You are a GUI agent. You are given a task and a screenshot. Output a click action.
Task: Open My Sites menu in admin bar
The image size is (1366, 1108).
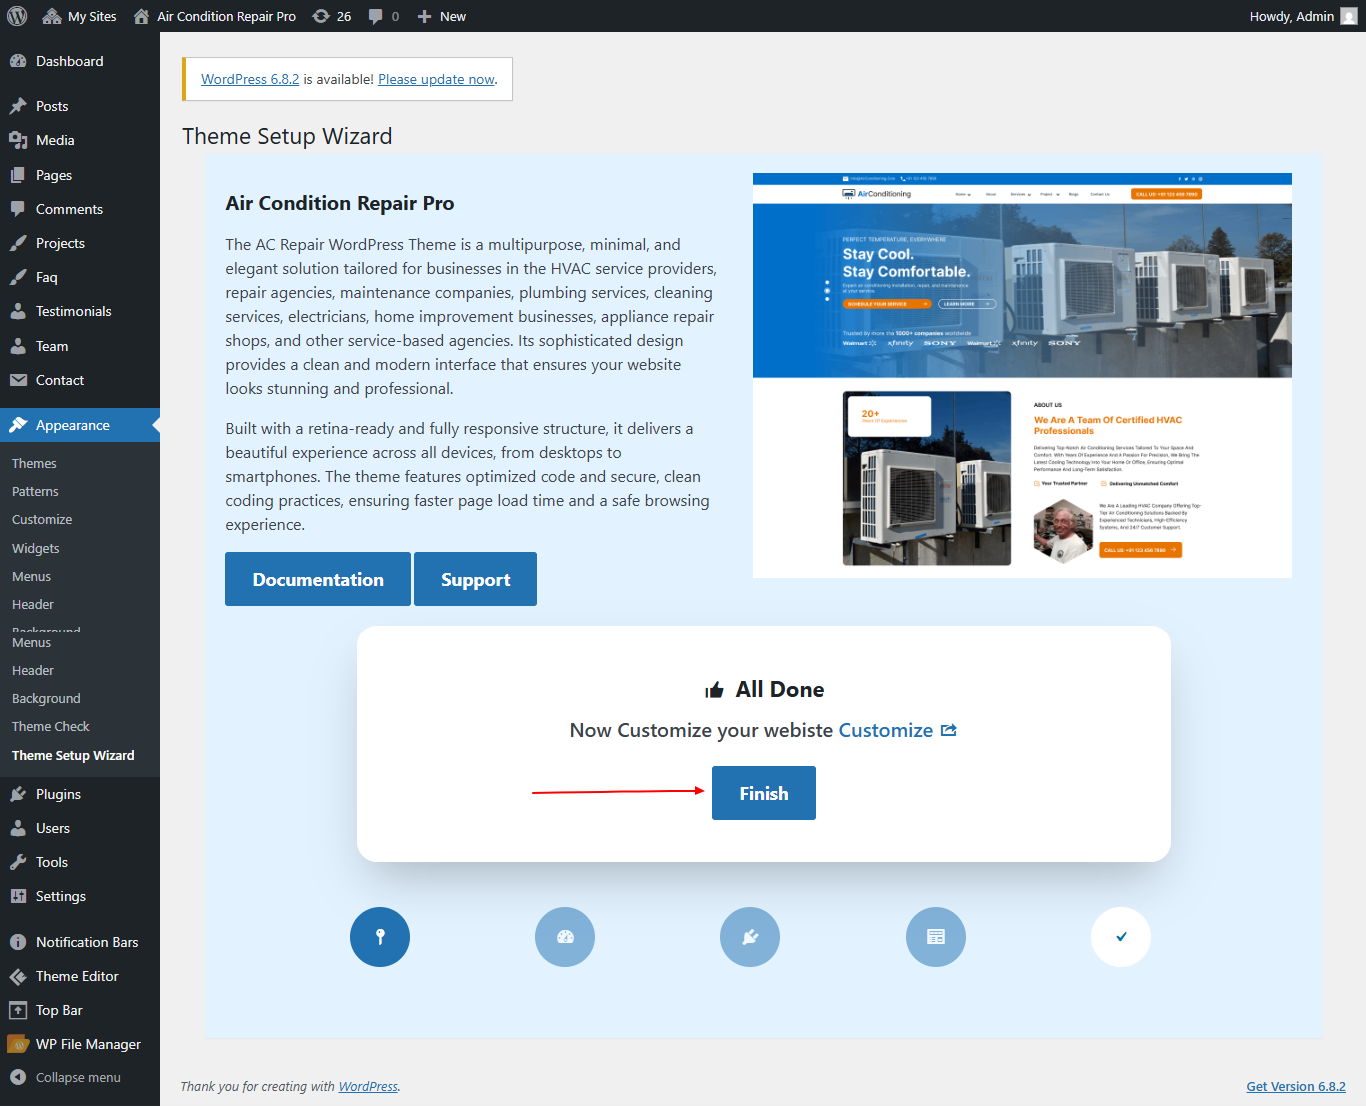80,16
